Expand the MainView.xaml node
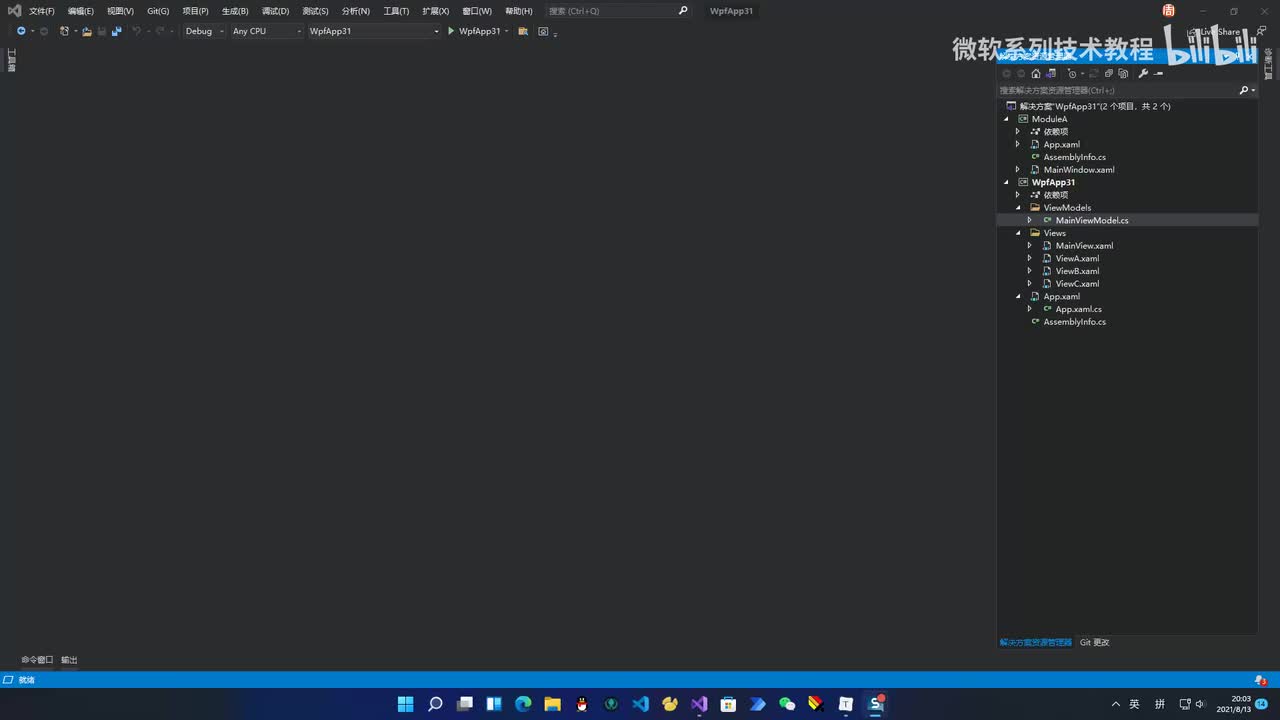This screenshot has height=720, width=1280. [1030, 246]
